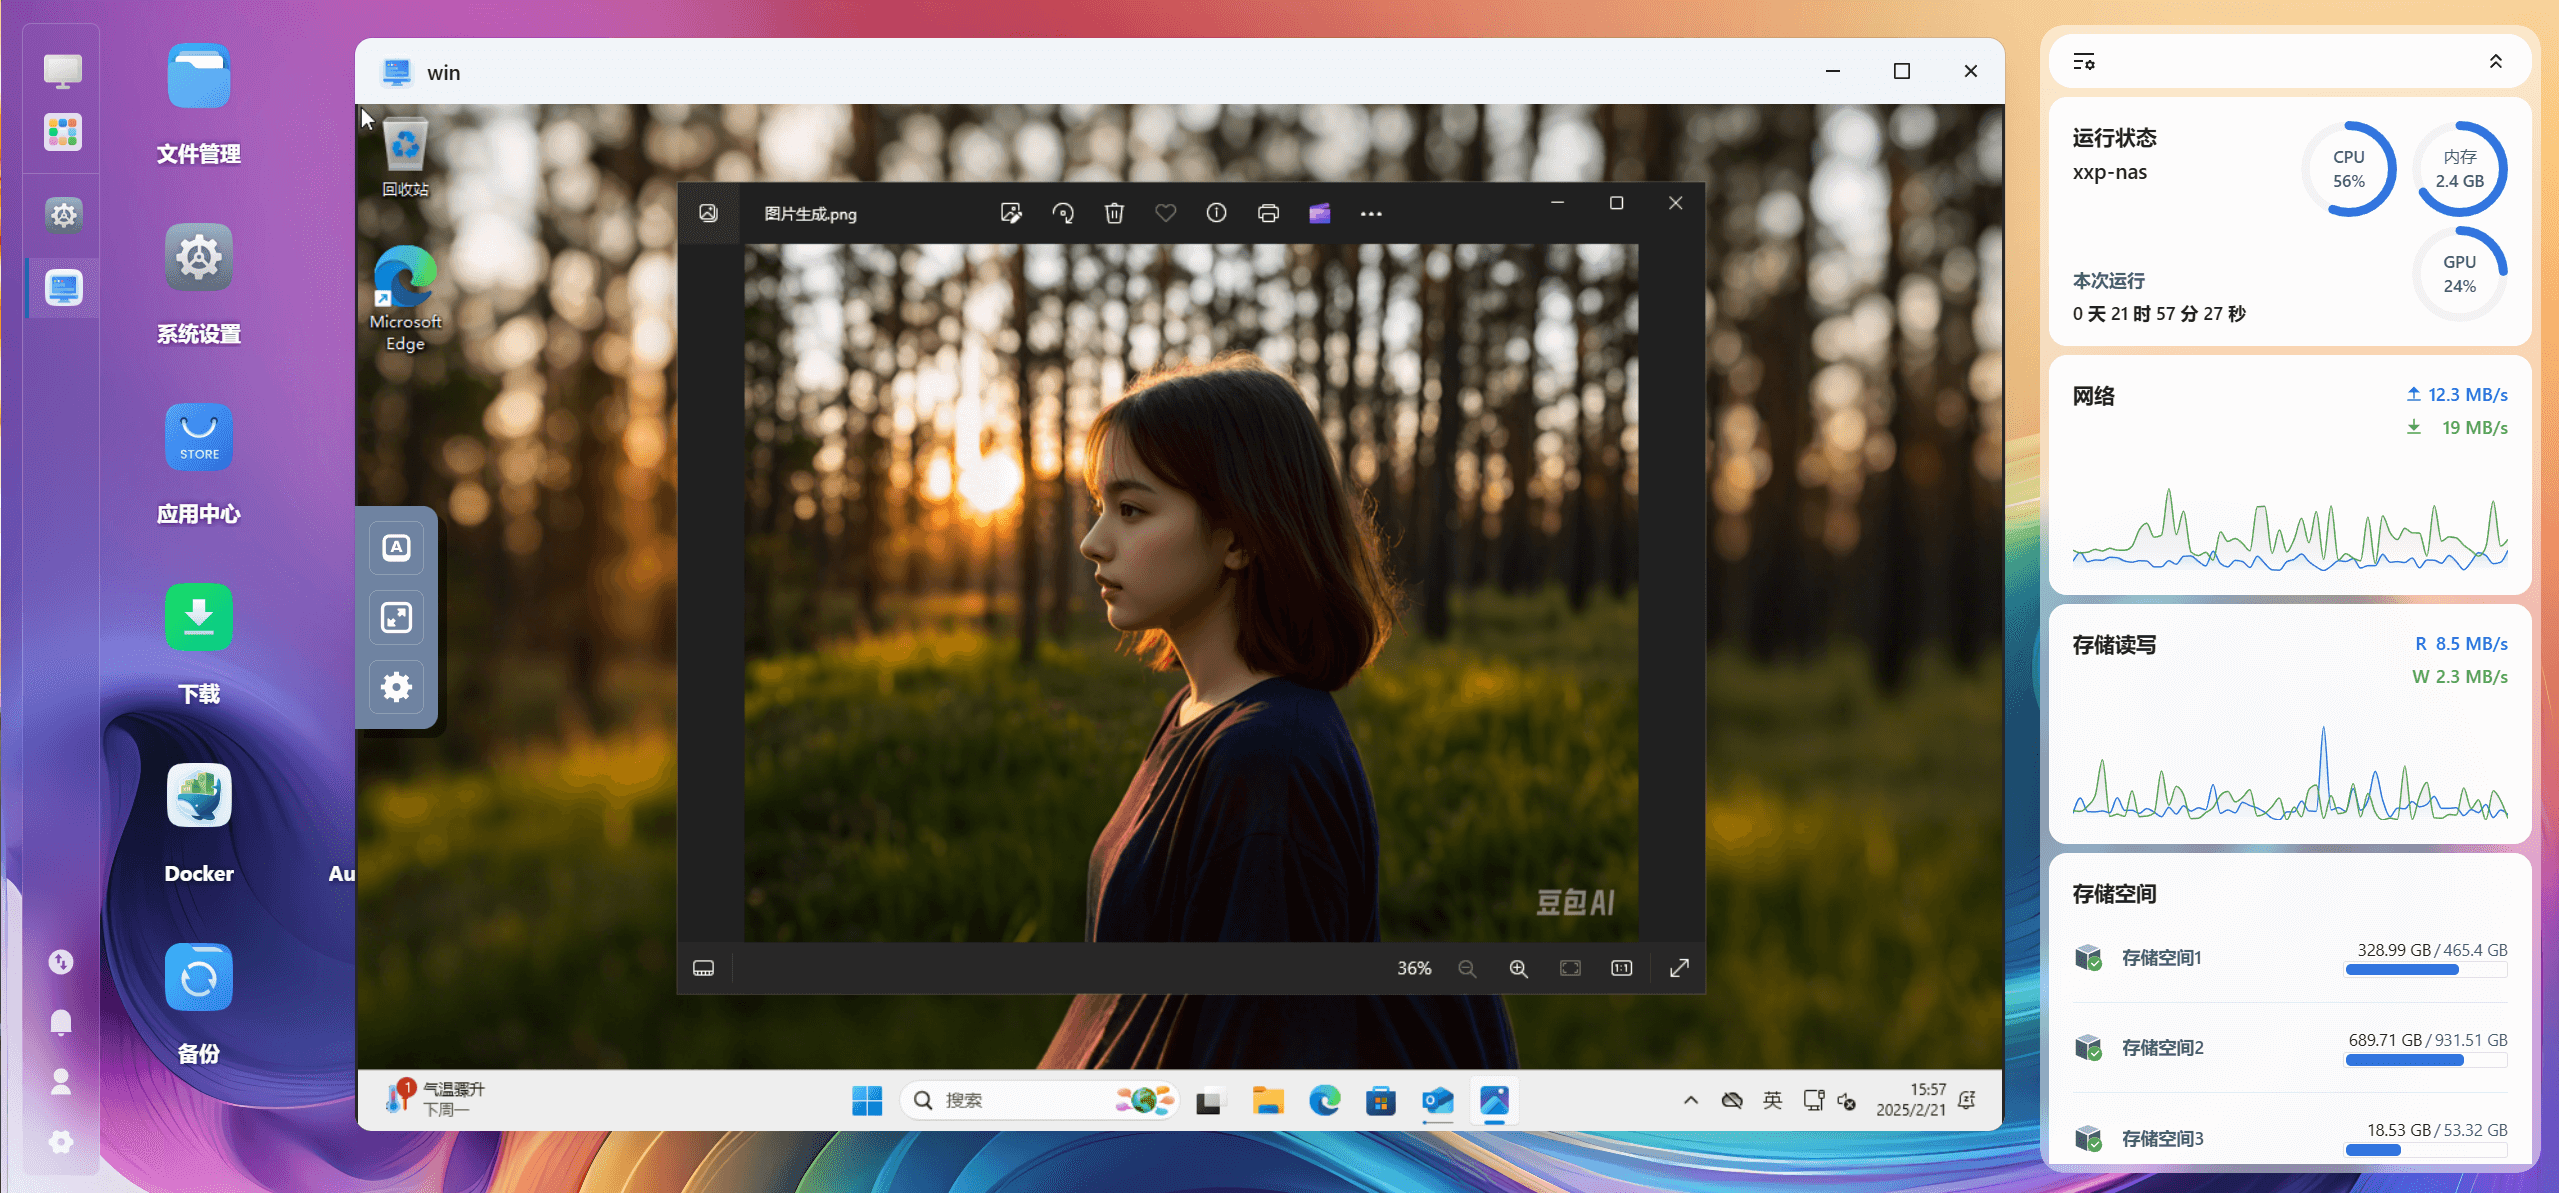Screen dimensions: 2559x1193
Task: Click the 英 input method indicator
Action: click(x=1772, y=1100)
